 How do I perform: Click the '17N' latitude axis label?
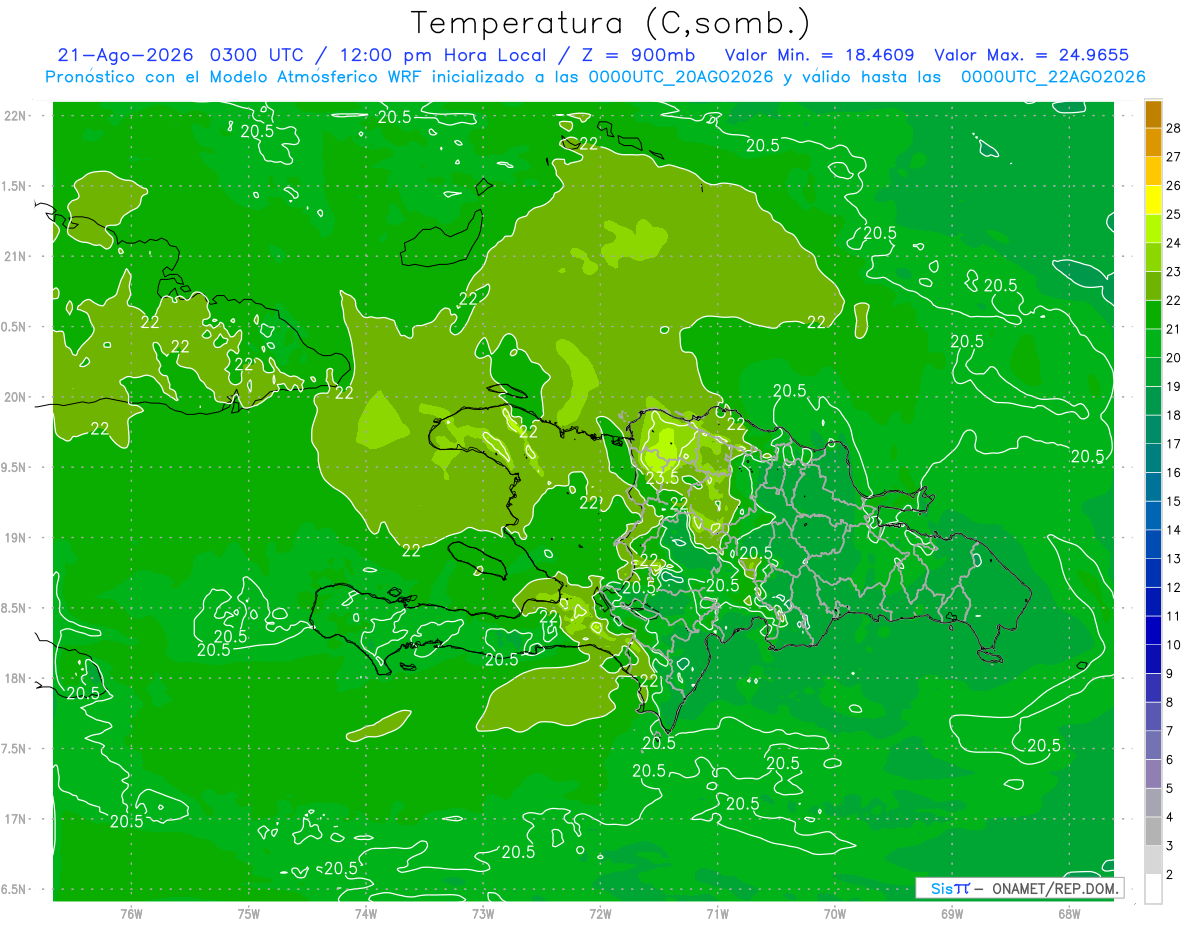tap(15, 819)
